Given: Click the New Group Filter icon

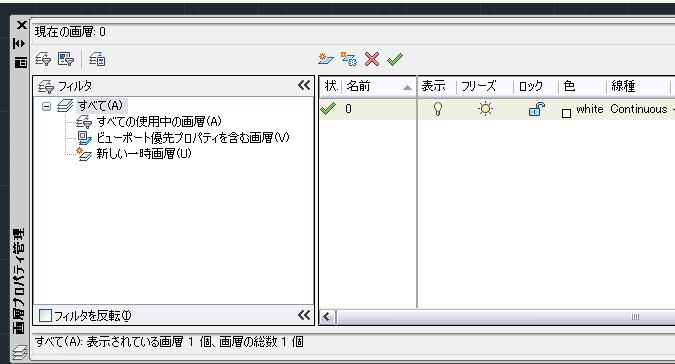Looking at the screenshot, I should tap(66, 59).
